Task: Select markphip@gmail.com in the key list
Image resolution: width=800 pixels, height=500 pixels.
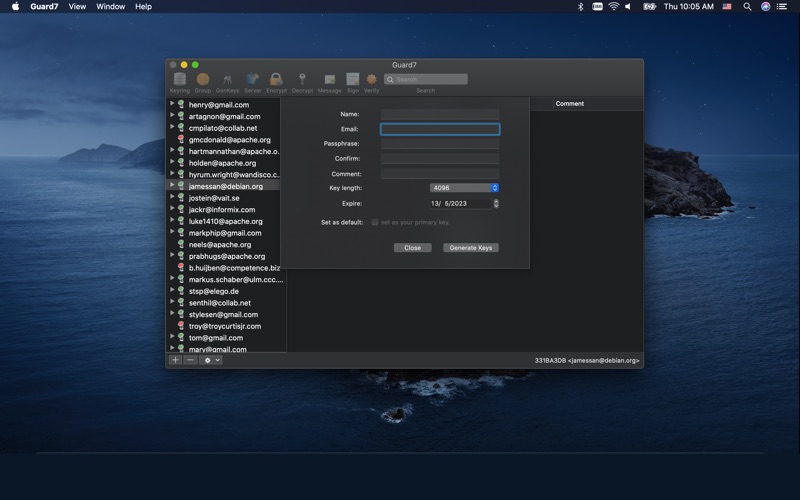Action: click(x=227, y=233)
